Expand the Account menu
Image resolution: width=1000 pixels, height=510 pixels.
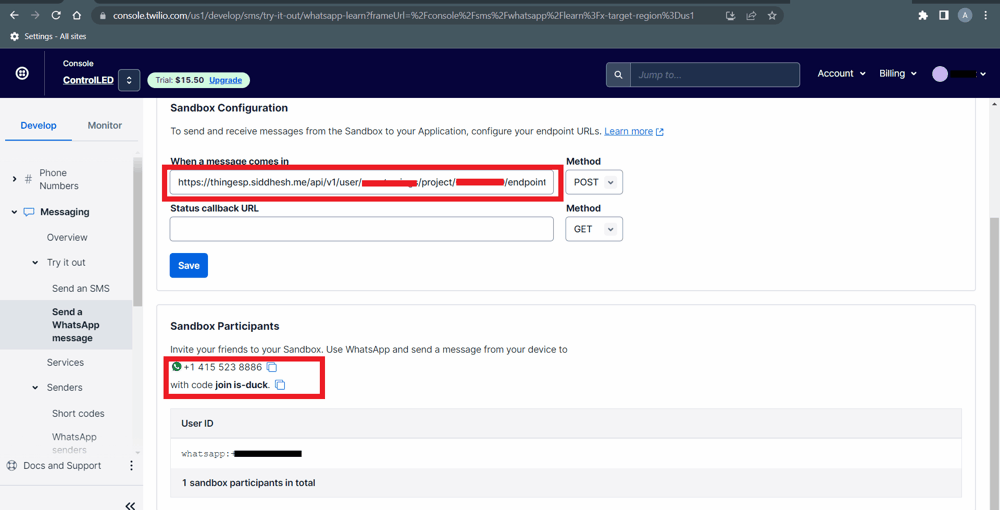click(841, 74)
